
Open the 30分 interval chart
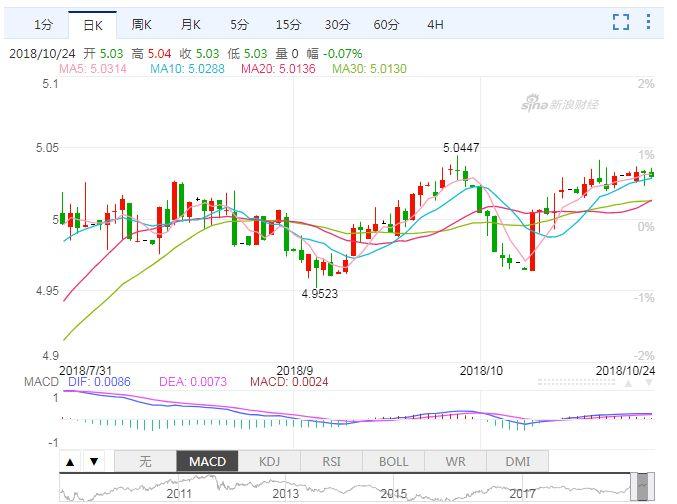337,24
